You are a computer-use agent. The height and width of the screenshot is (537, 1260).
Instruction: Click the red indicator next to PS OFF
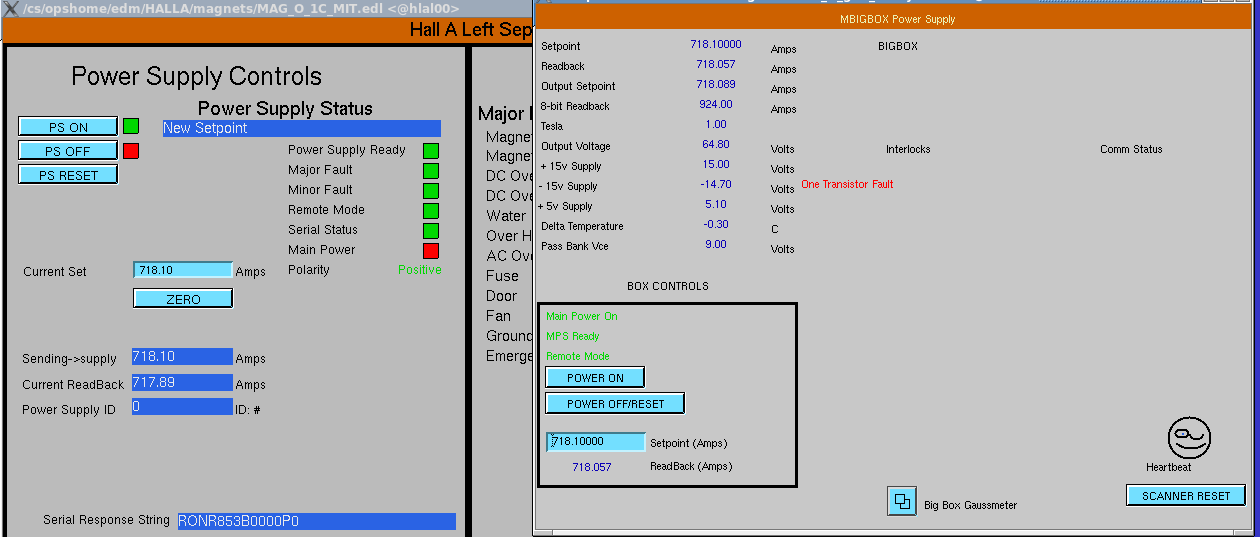click(x=131, y=151)
